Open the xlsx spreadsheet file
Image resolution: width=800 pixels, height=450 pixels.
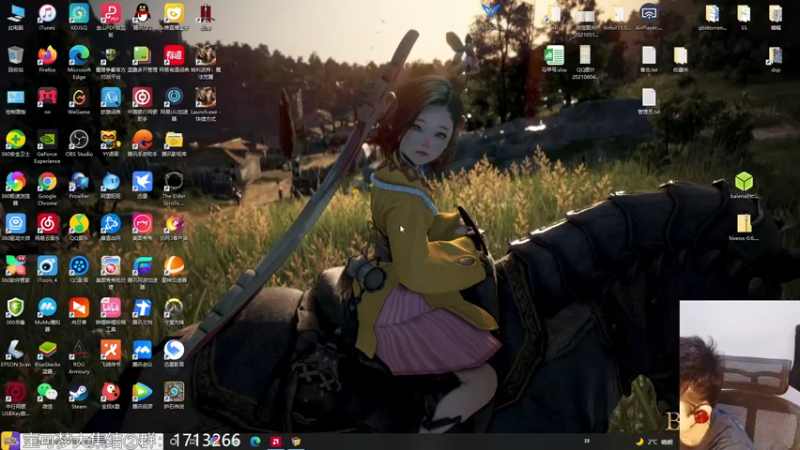point(554,59)
